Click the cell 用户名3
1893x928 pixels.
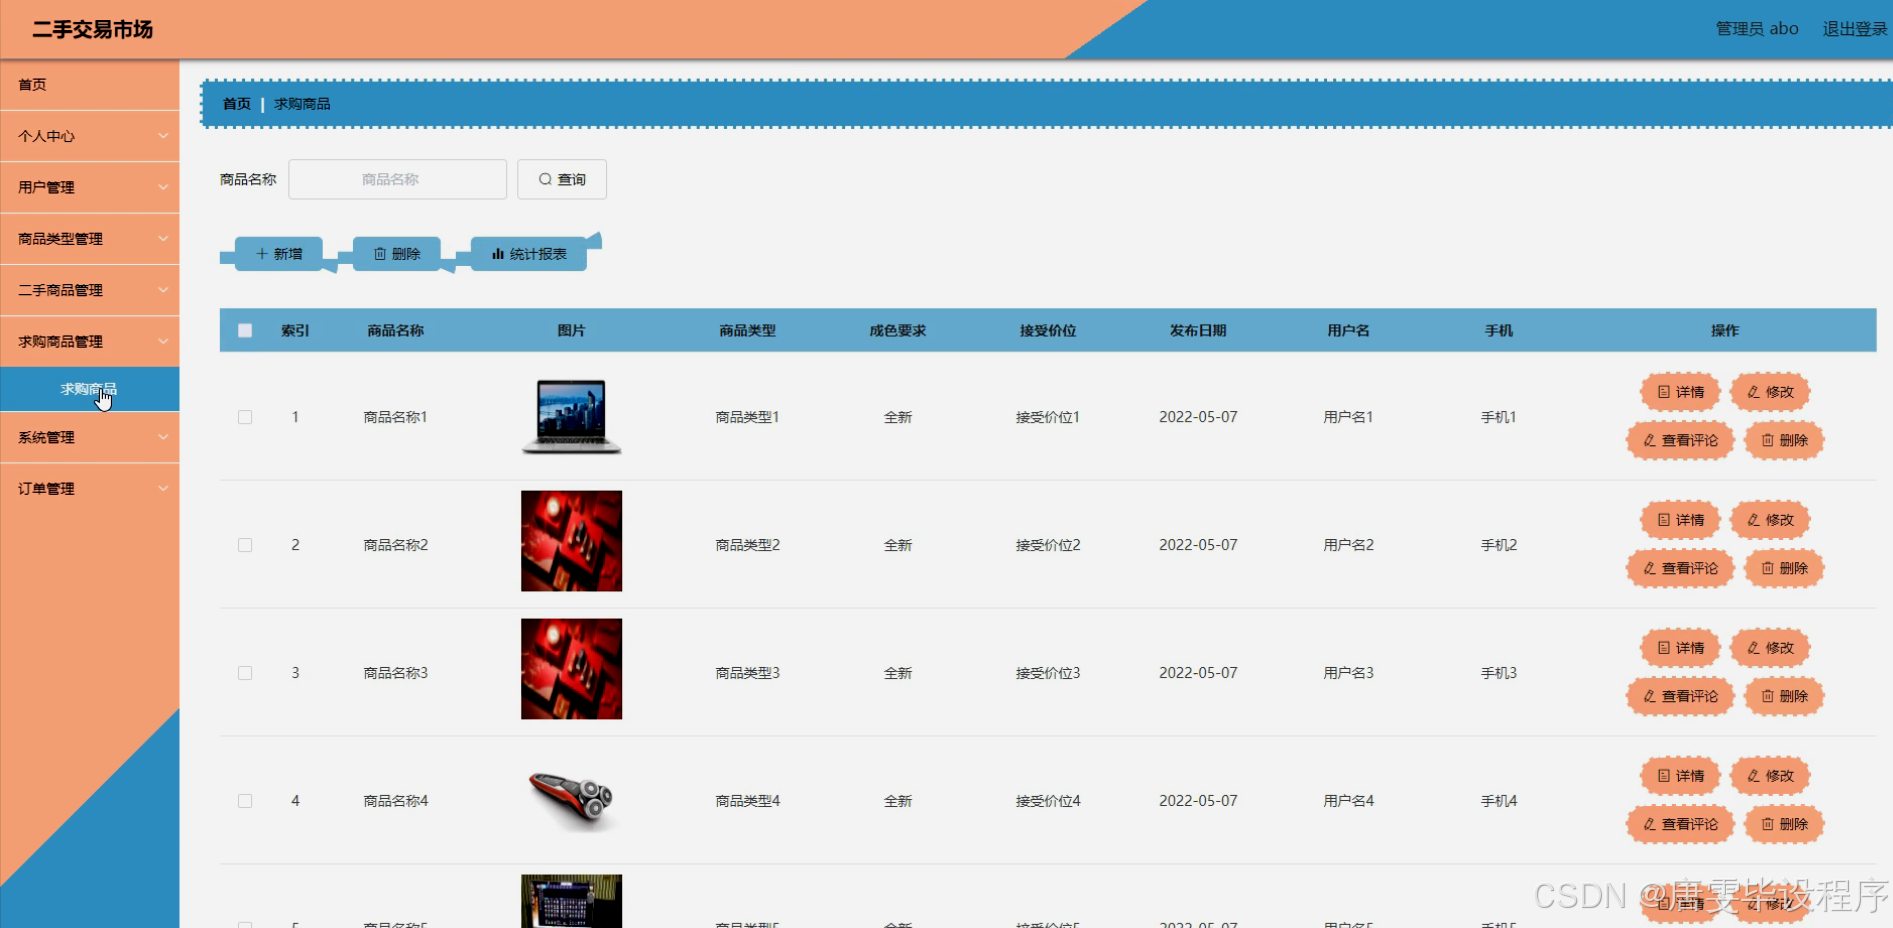[1349, 673]
